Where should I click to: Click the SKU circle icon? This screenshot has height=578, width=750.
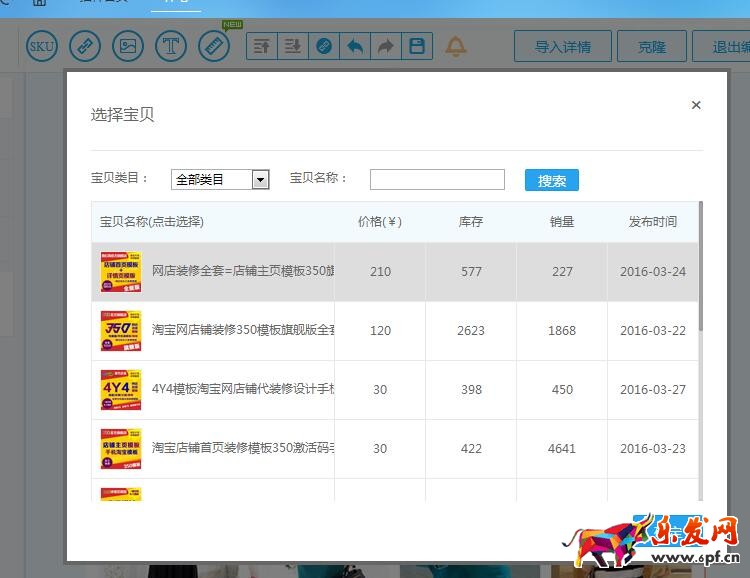pyautogui.click(x=42, y=46)
